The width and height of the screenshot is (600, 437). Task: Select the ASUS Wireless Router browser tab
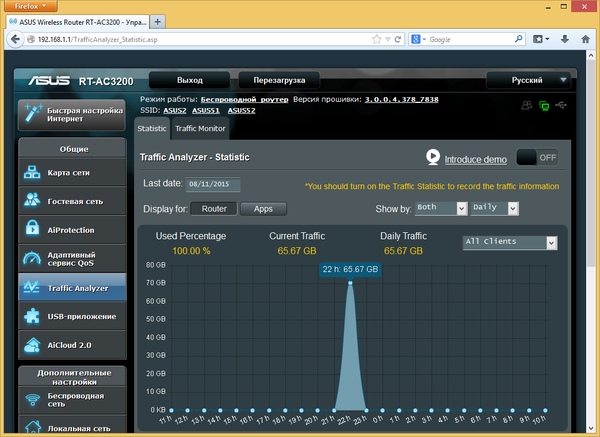(78, 22)
